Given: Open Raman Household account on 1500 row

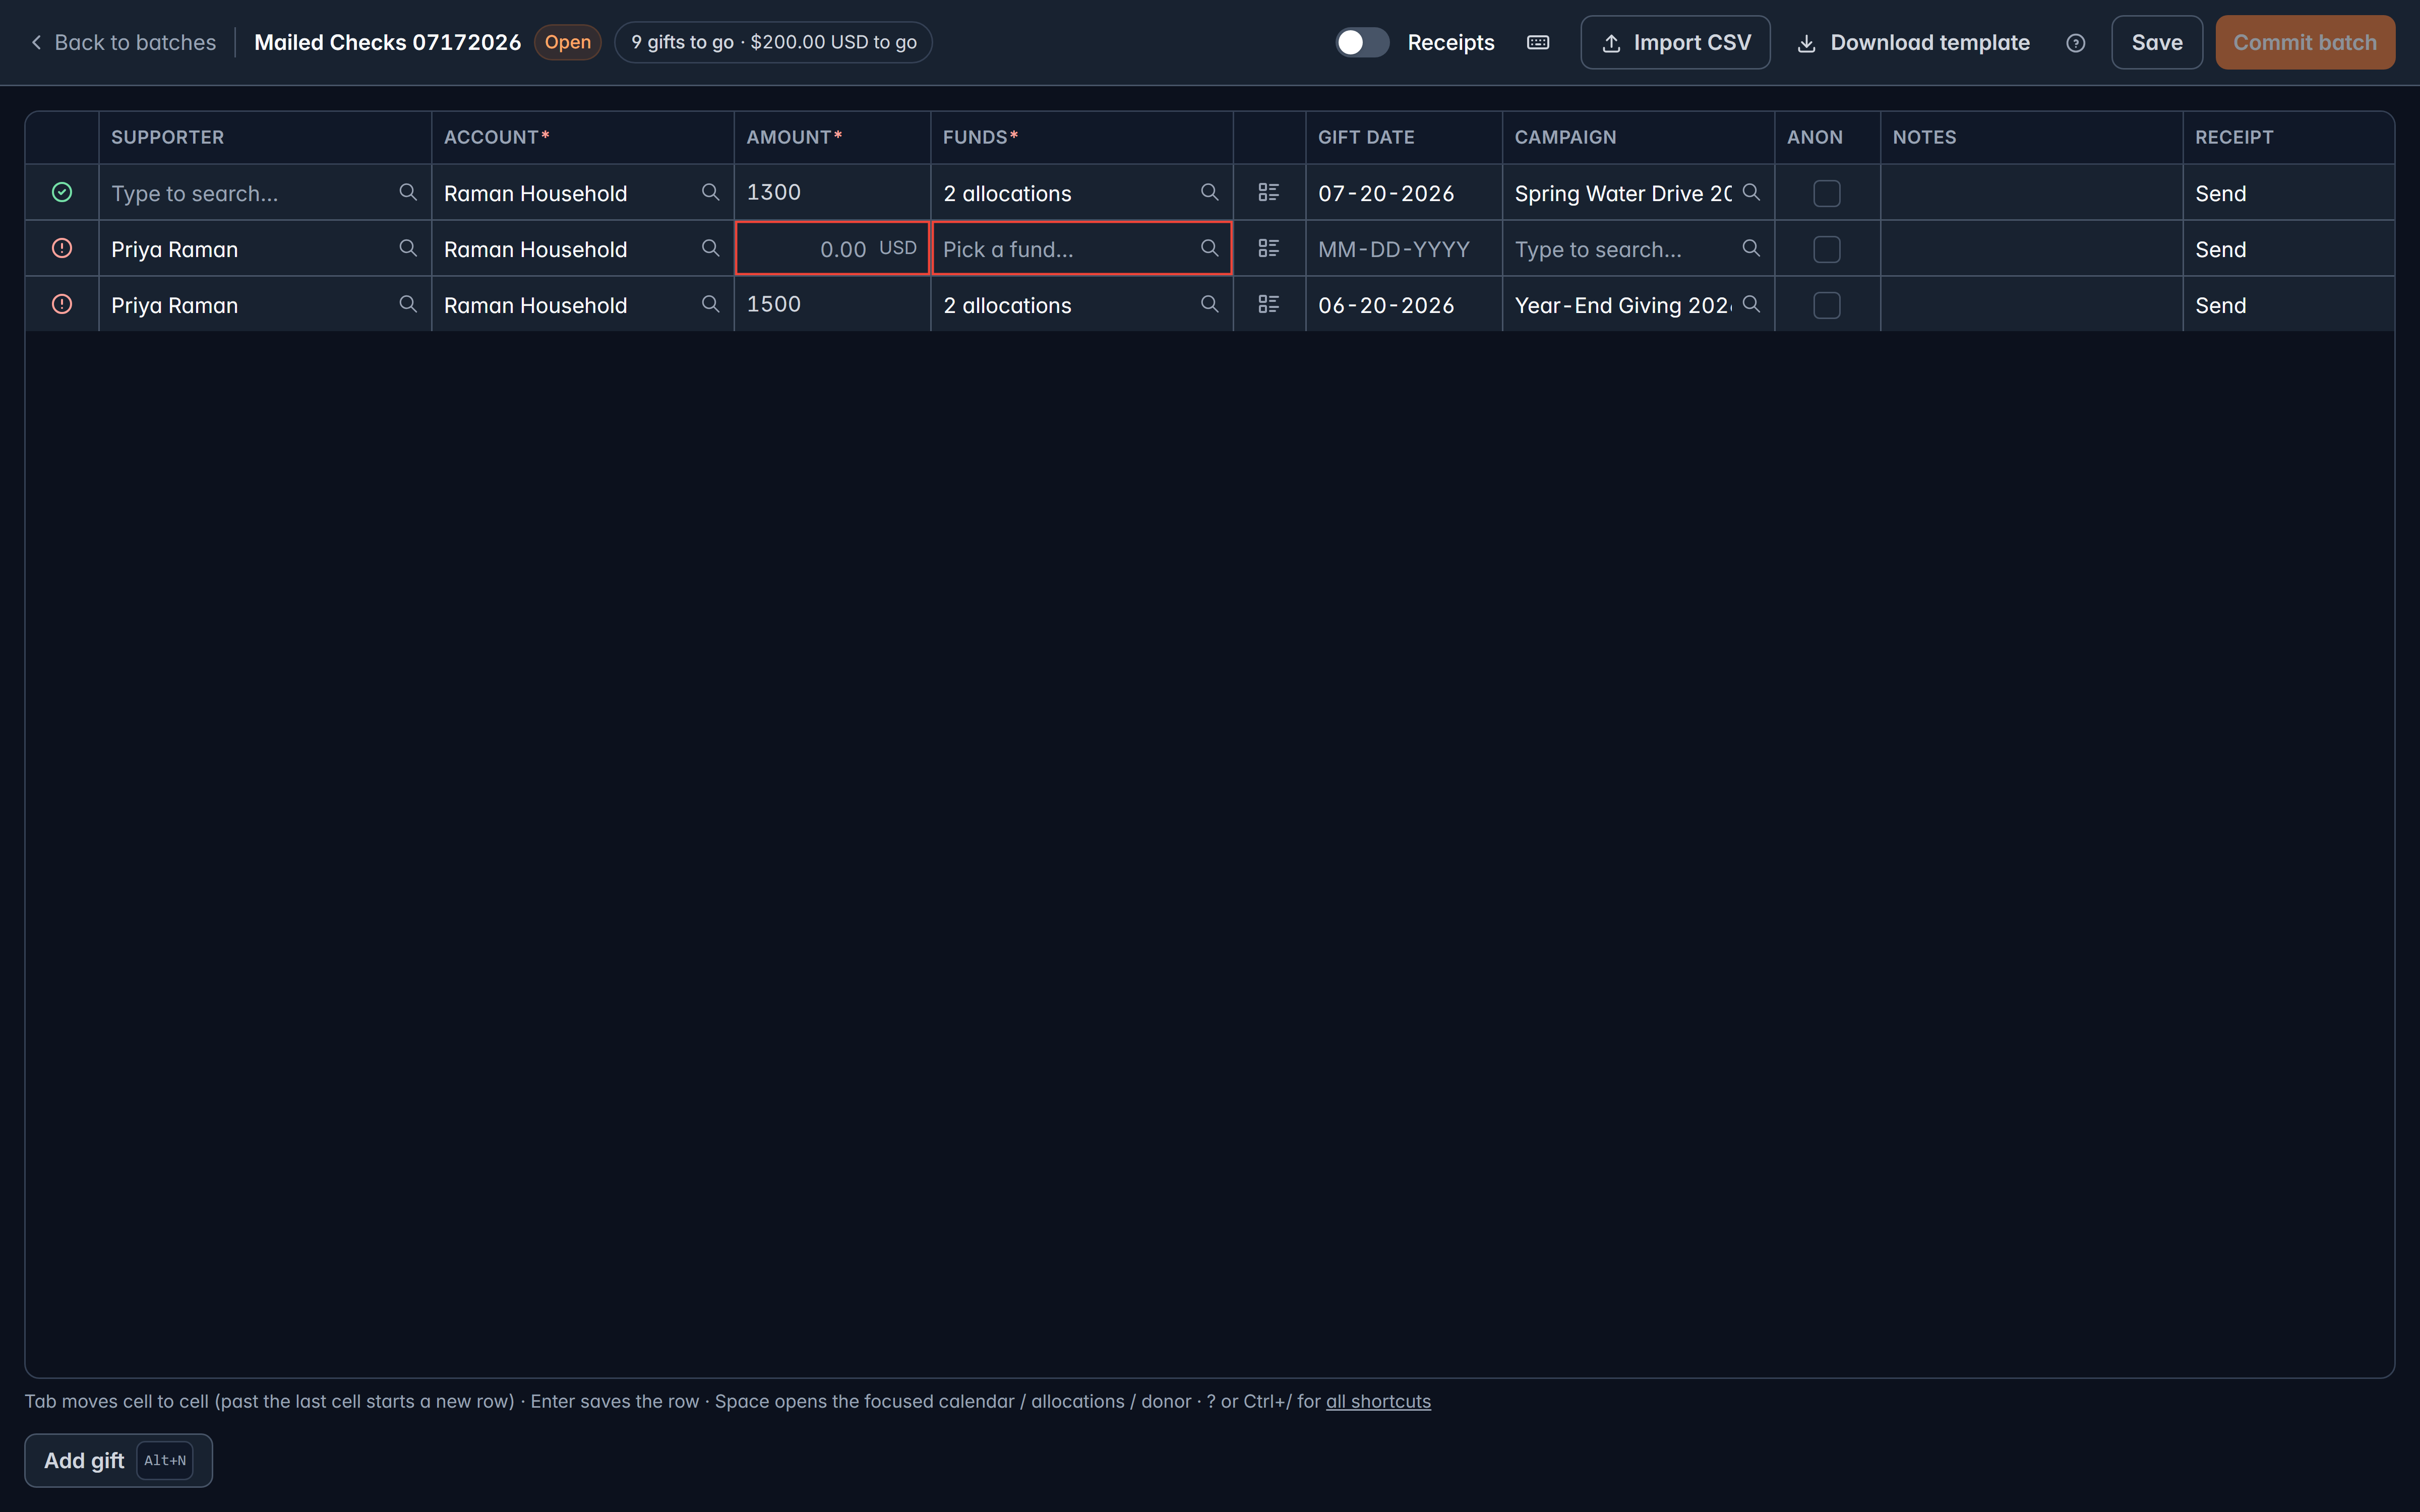Looking at the screenshot, I should pyautogui.click(x=582, y=304).
